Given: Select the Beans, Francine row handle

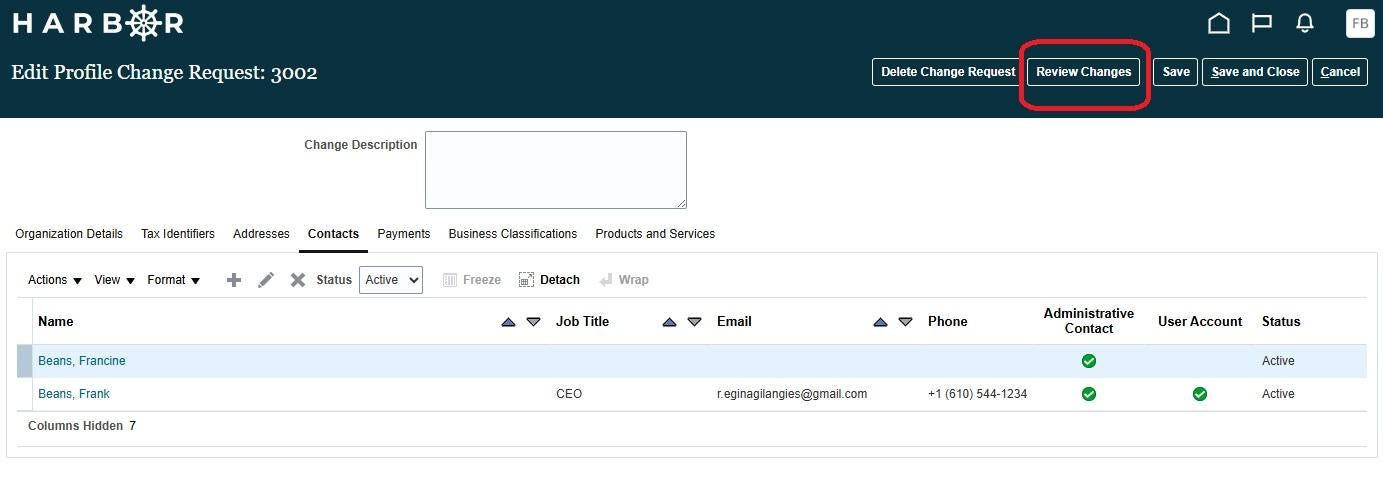Looking at the screenshot, I should coord(24,361).
